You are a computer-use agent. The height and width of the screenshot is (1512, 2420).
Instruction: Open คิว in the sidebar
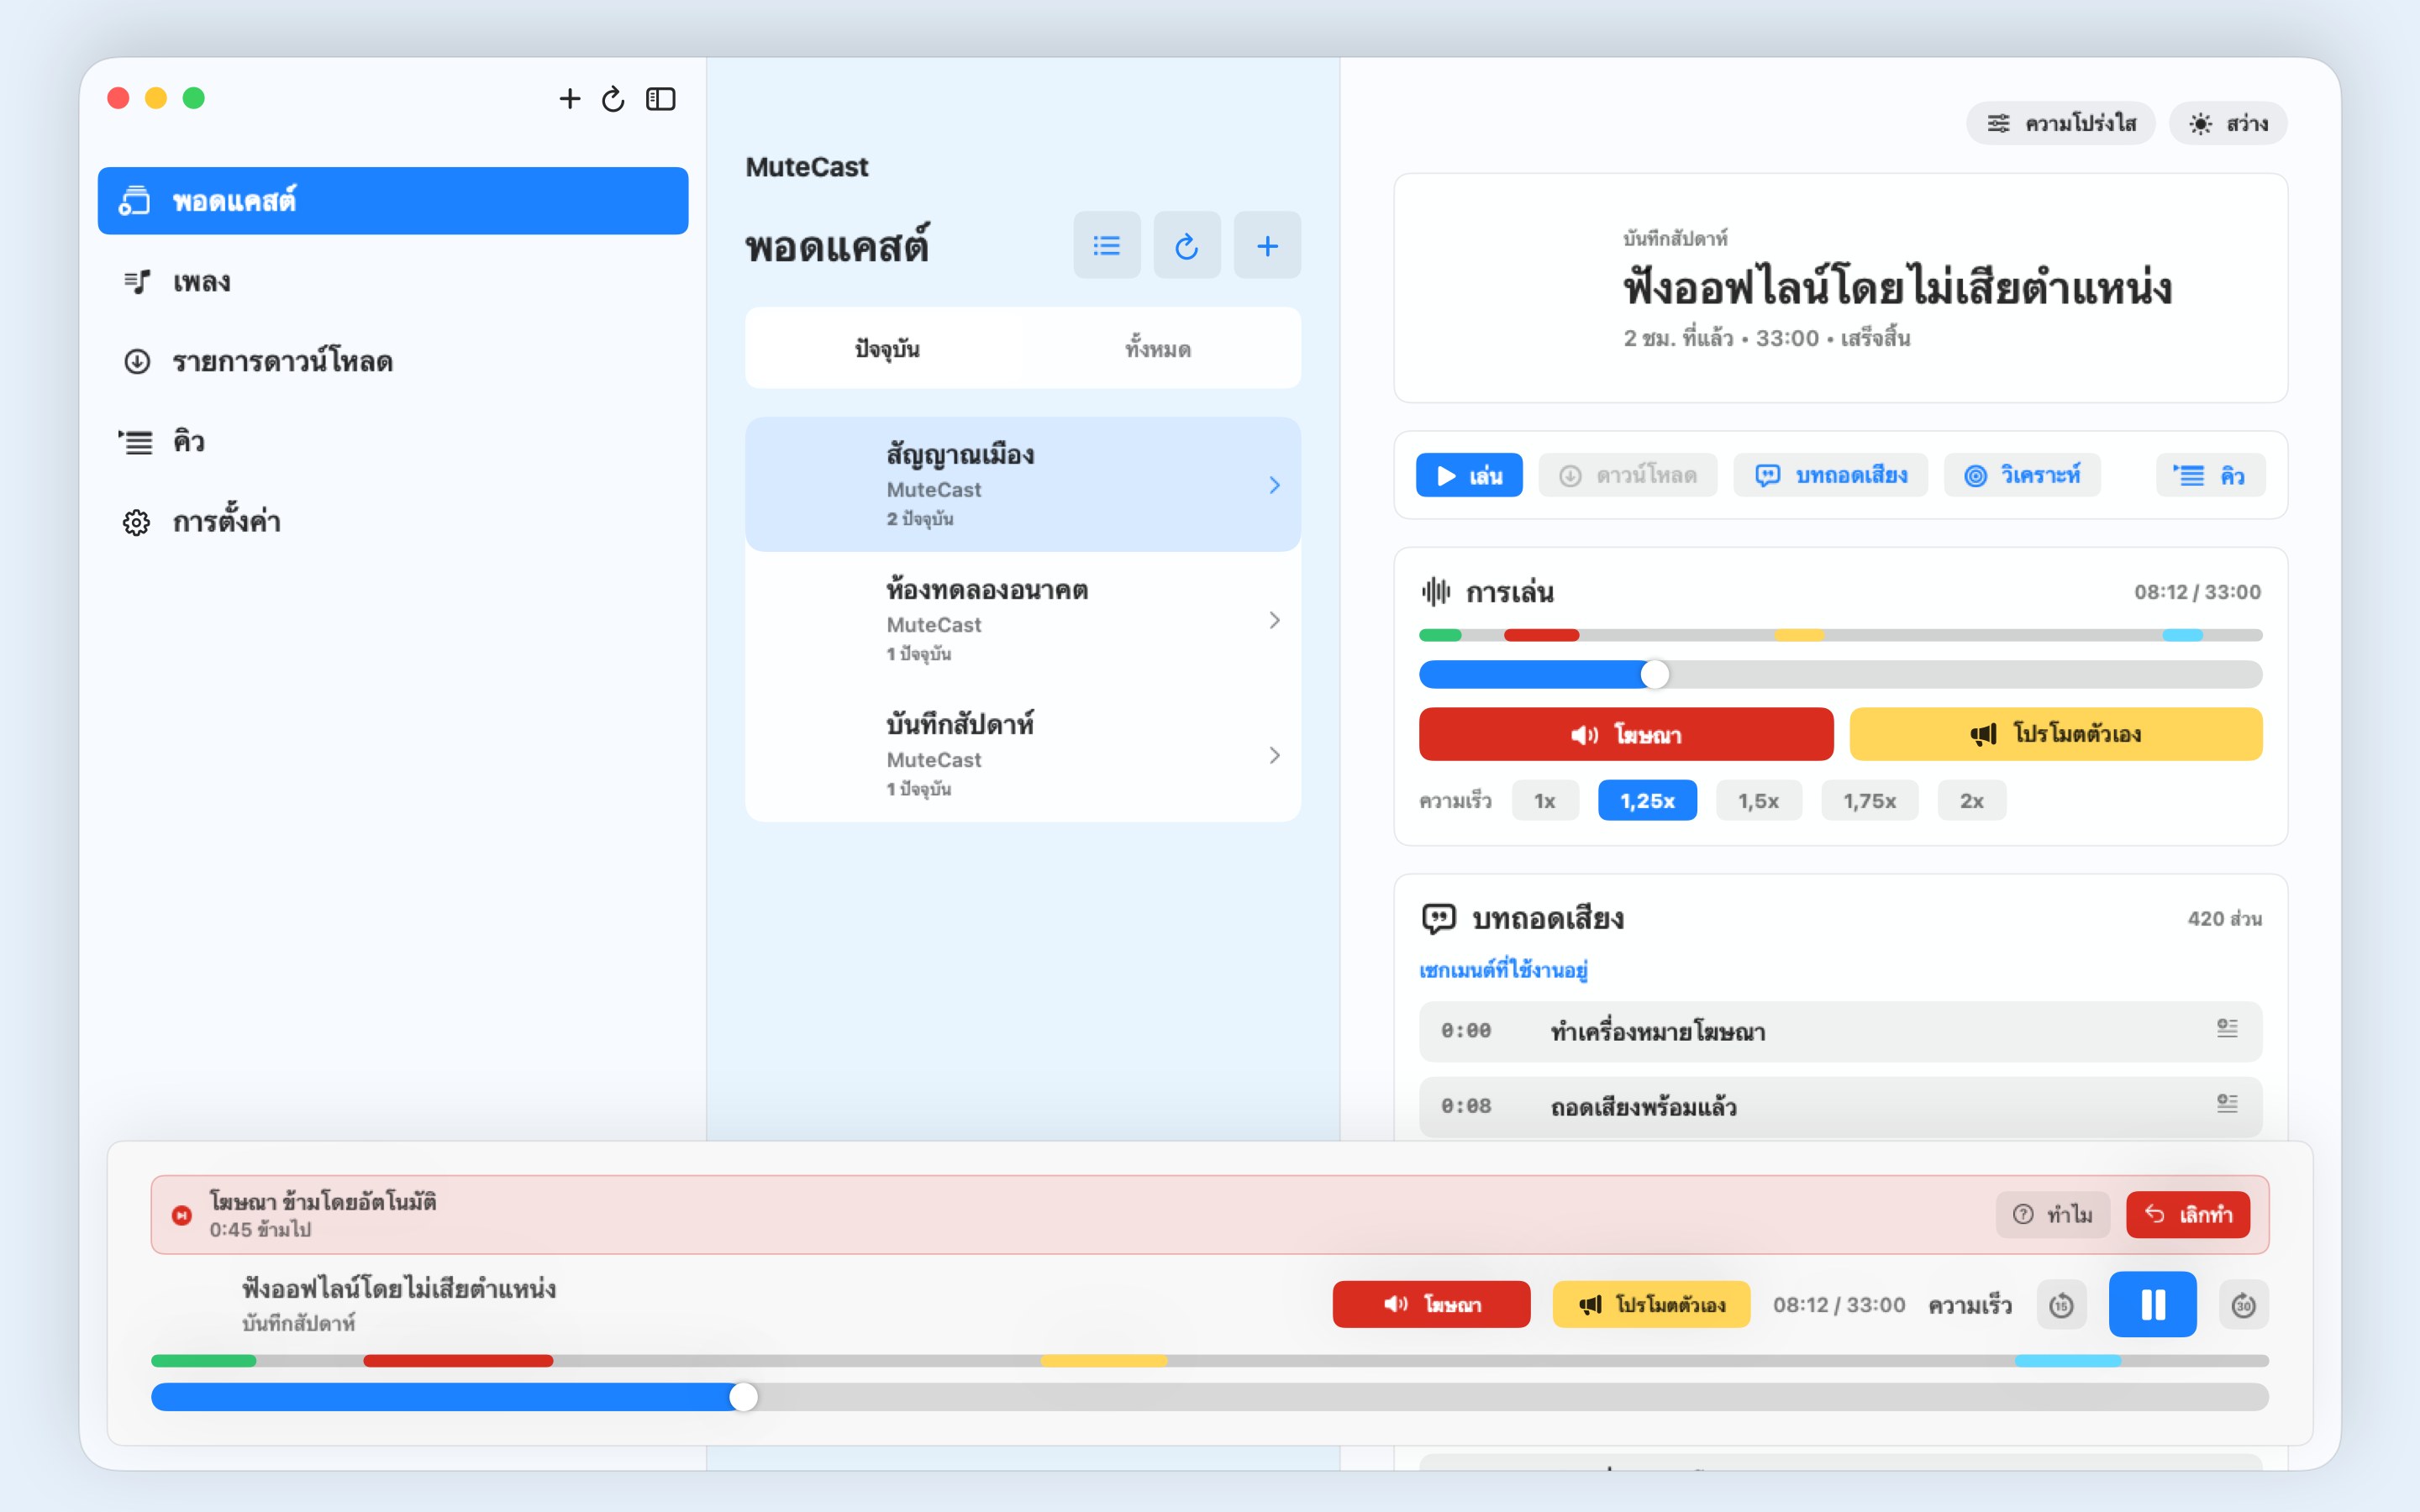pos(393,441)
